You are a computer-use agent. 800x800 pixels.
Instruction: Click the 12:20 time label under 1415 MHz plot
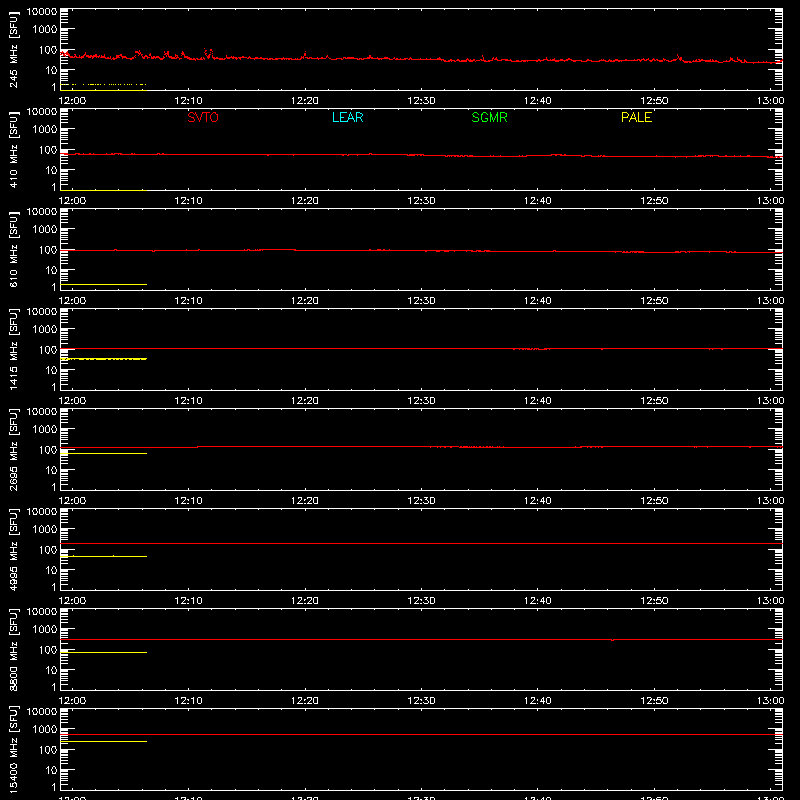(x=305, y=401)
